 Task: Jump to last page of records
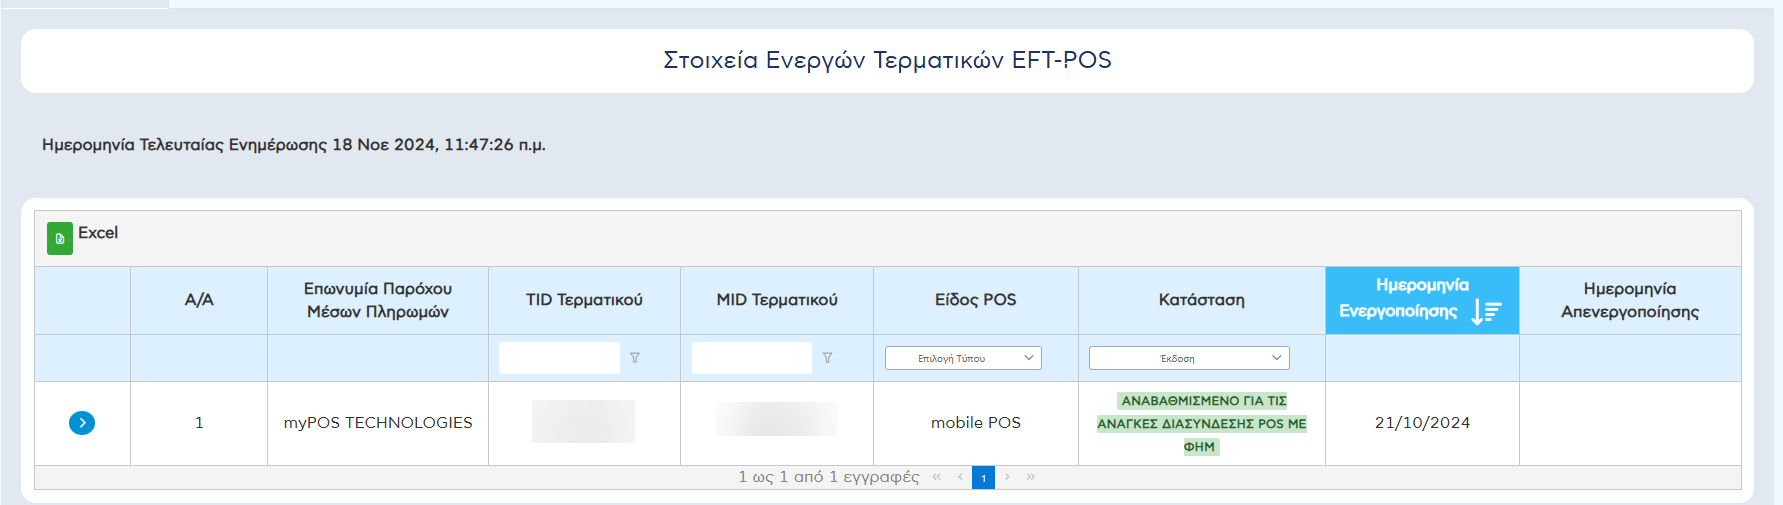(x=1030, y=477)
